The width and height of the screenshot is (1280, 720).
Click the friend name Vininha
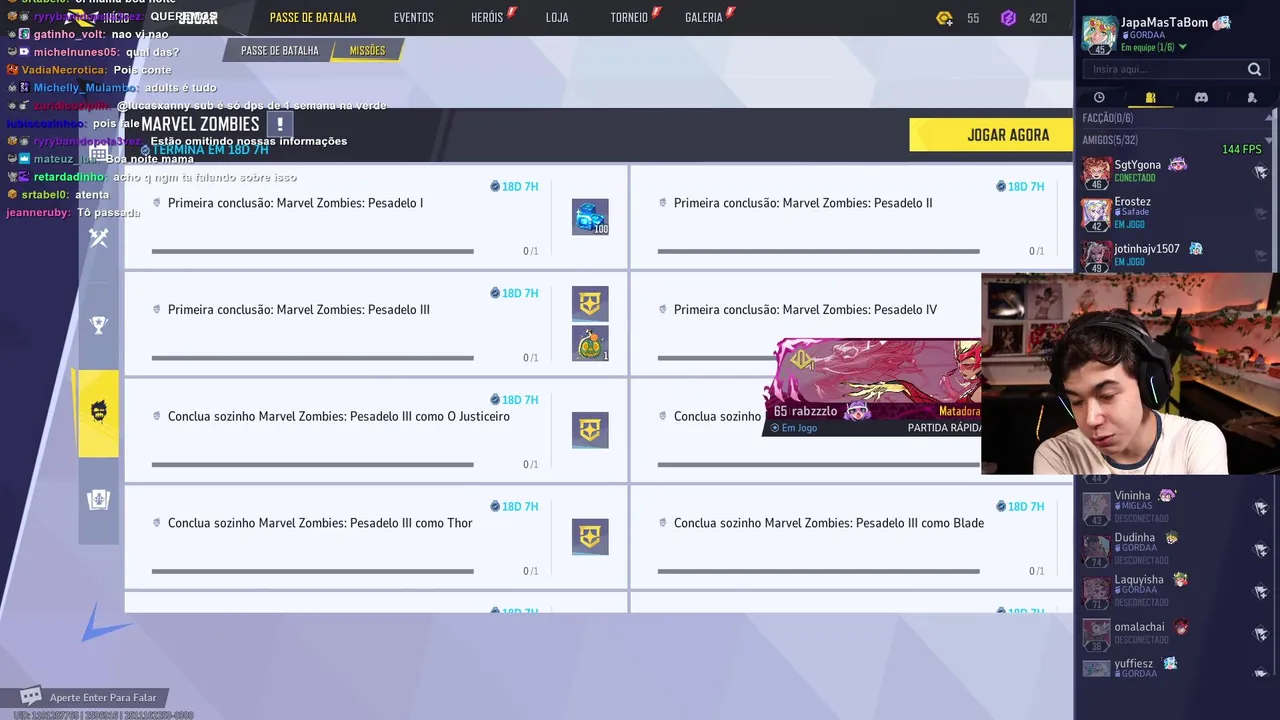click(x=1132, y=496)
